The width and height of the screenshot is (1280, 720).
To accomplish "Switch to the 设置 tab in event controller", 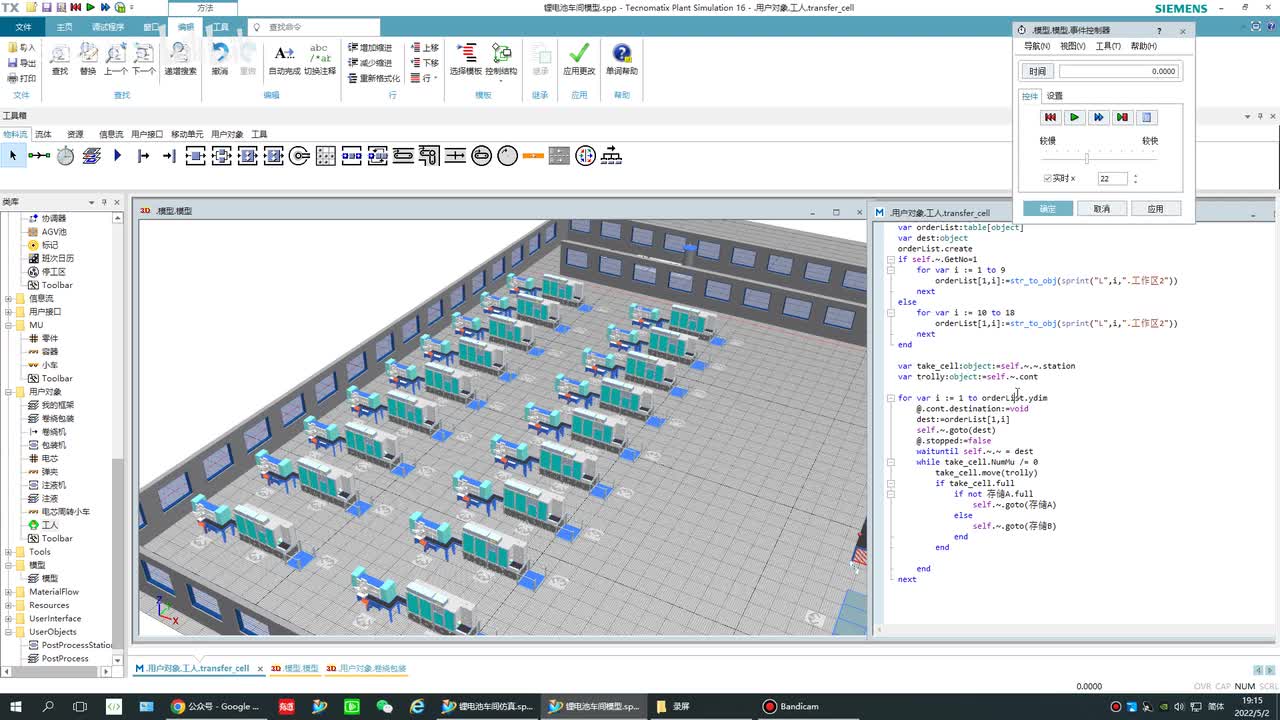I will pyautogui.click(x=1055, y=96).
